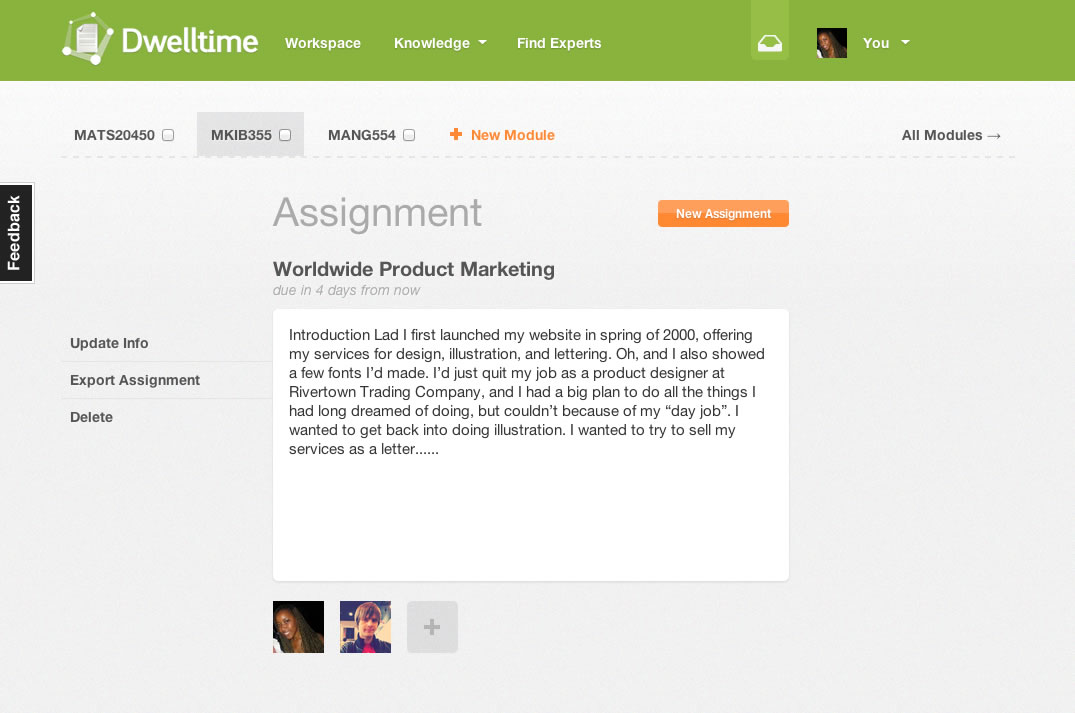Switch to the Workspace menu
This screenshot has height=713, width=1075.
[x=322, y=43]
